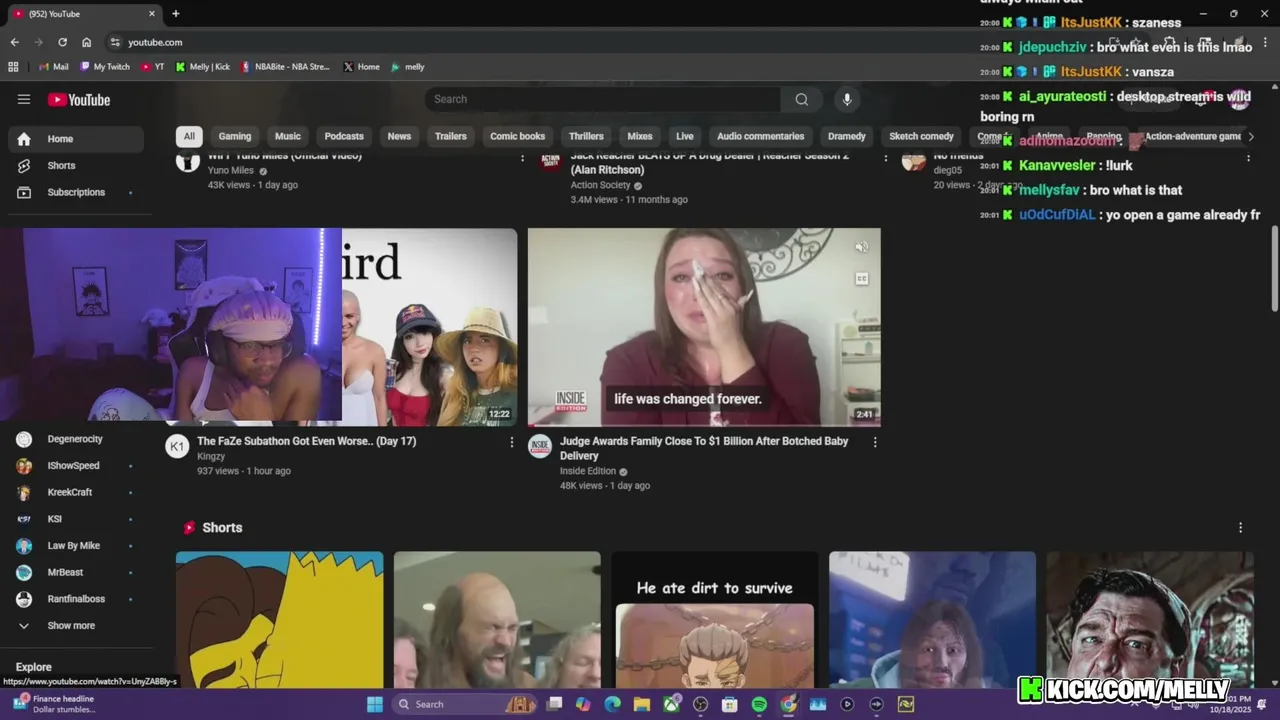The image size is (1280, 720).
Task: Open YT bookmark
Action: [x=153, y=67]
